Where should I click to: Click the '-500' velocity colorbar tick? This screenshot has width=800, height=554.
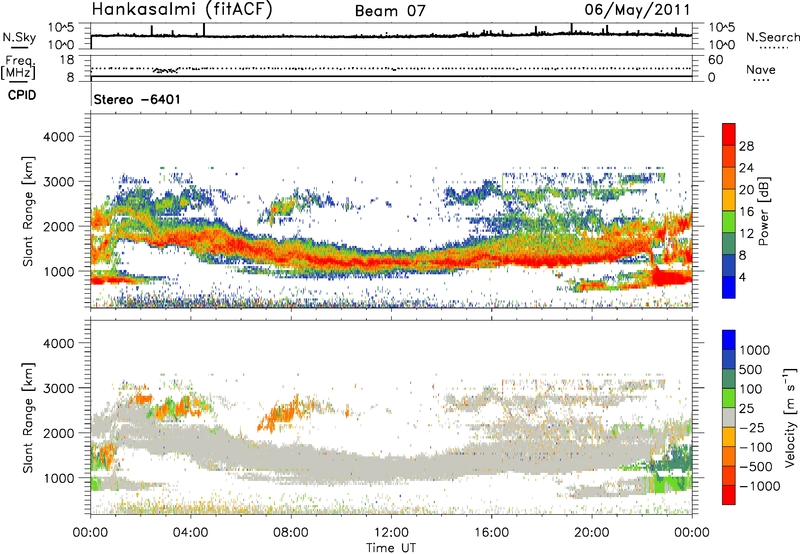coord(755,466)
